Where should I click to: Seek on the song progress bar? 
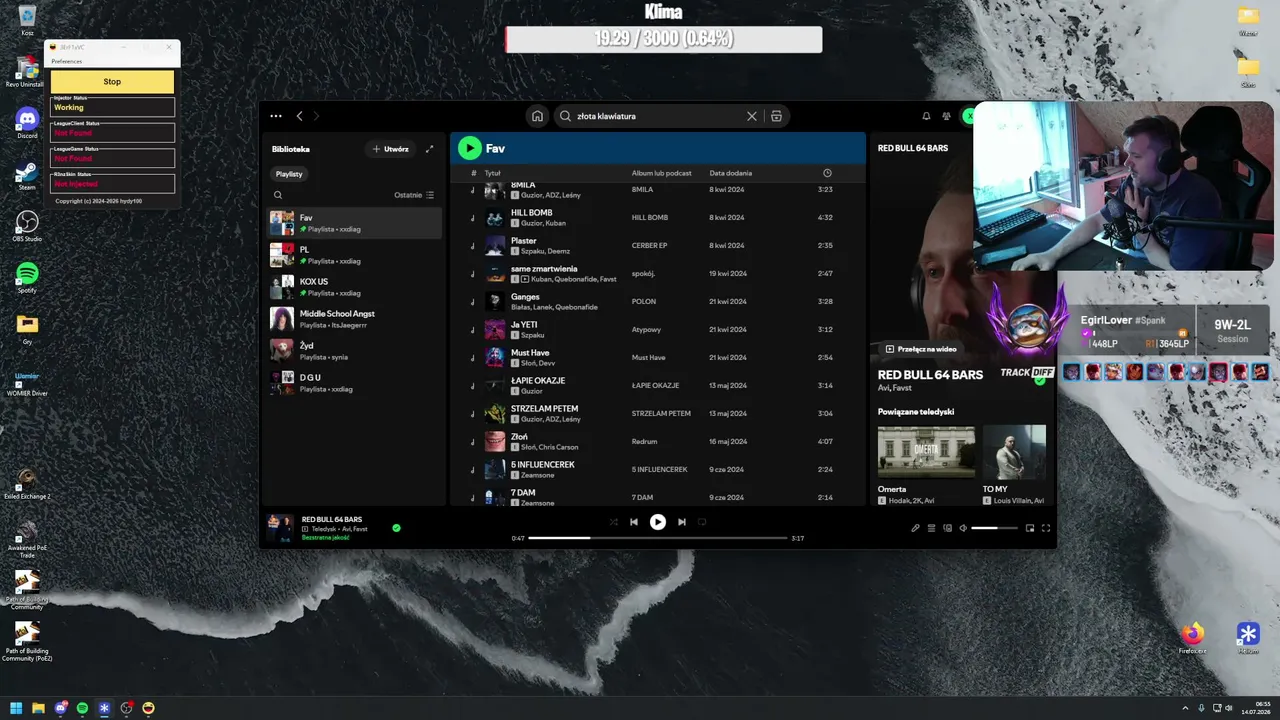657,538
